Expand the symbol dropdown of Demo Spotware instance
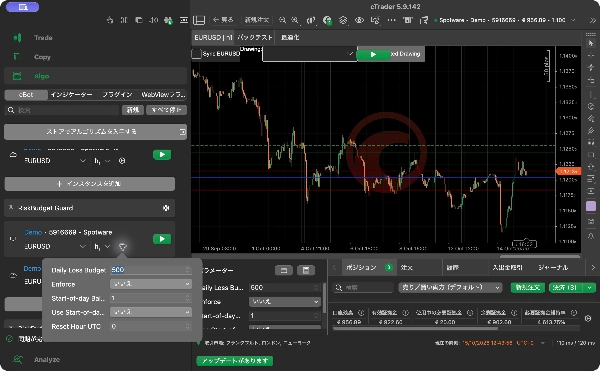Viewport: 600px width, 371px height. [82, 247]
